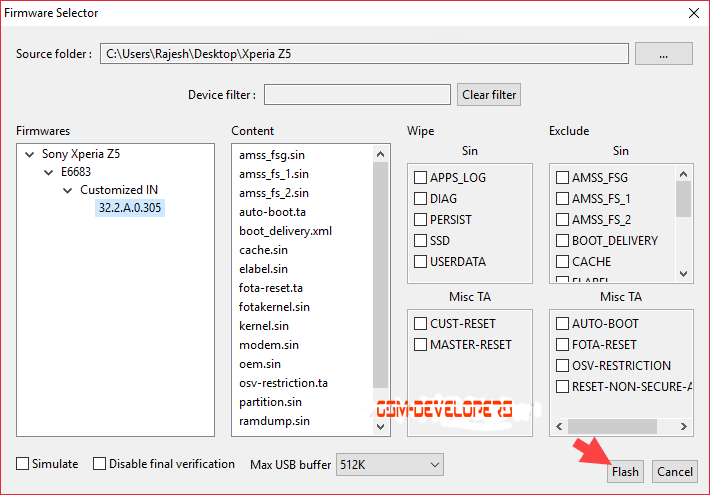Click Exclude Sin list scroll up arrow
710x495 pixels.
[x=683, y=174]
